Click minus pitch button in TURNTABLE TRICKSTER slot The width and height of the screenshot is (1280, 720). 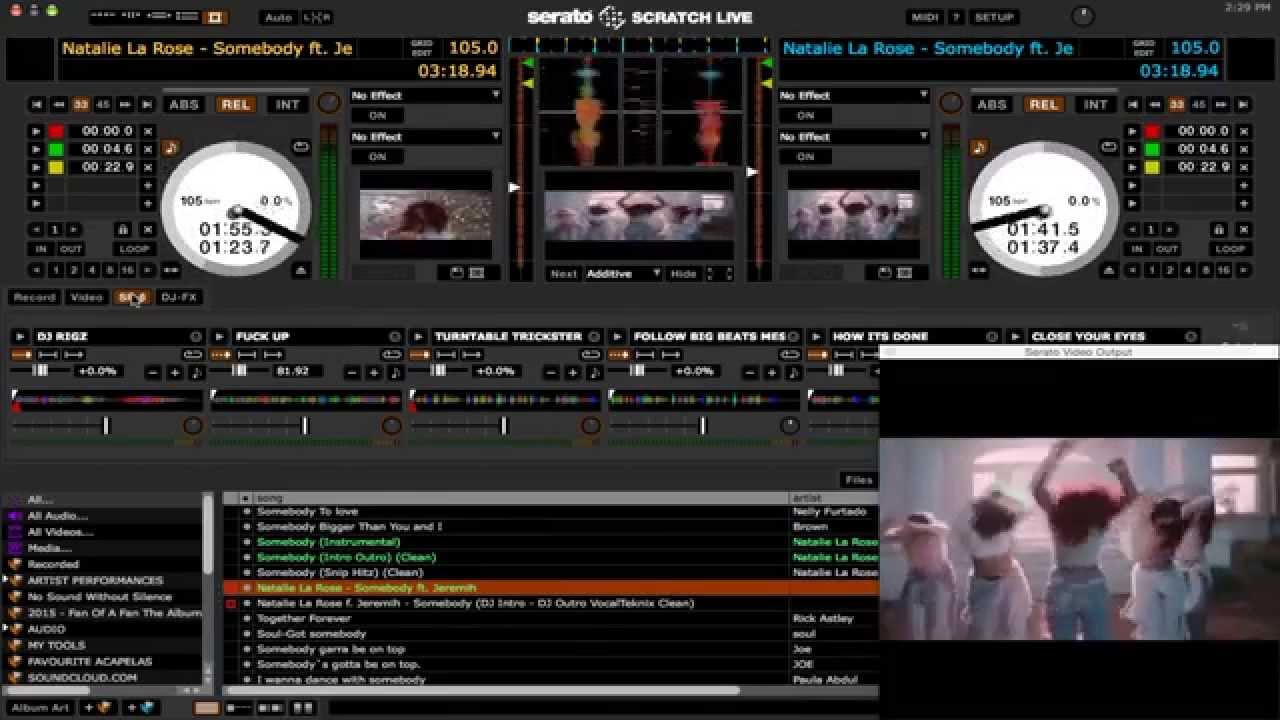(x=552, y=372)
